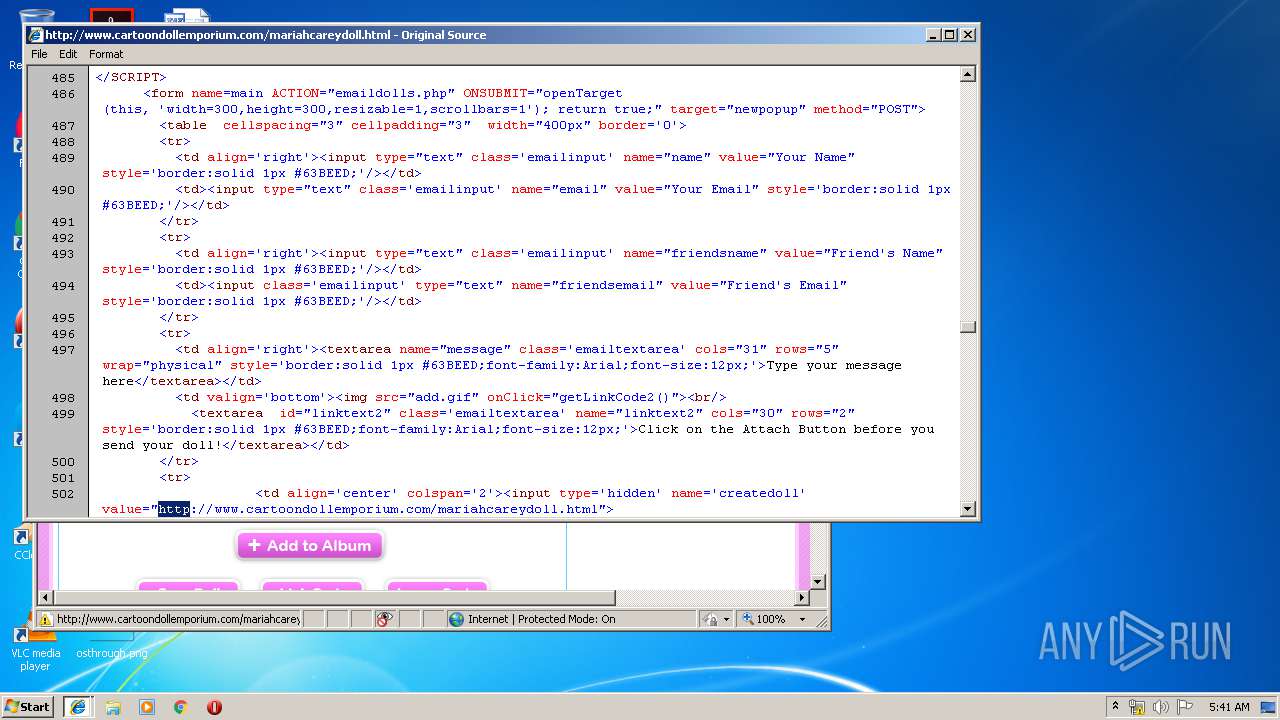Show hidden tray icons arrow
This screenshot has height=720, width=1280.
point(1115,707)
